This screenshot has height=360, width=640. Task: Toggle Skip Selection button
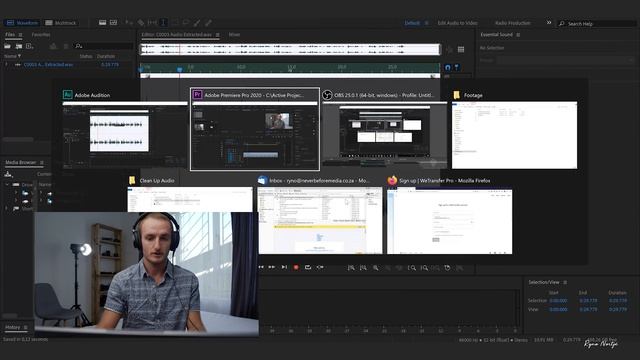click(320, 267)
